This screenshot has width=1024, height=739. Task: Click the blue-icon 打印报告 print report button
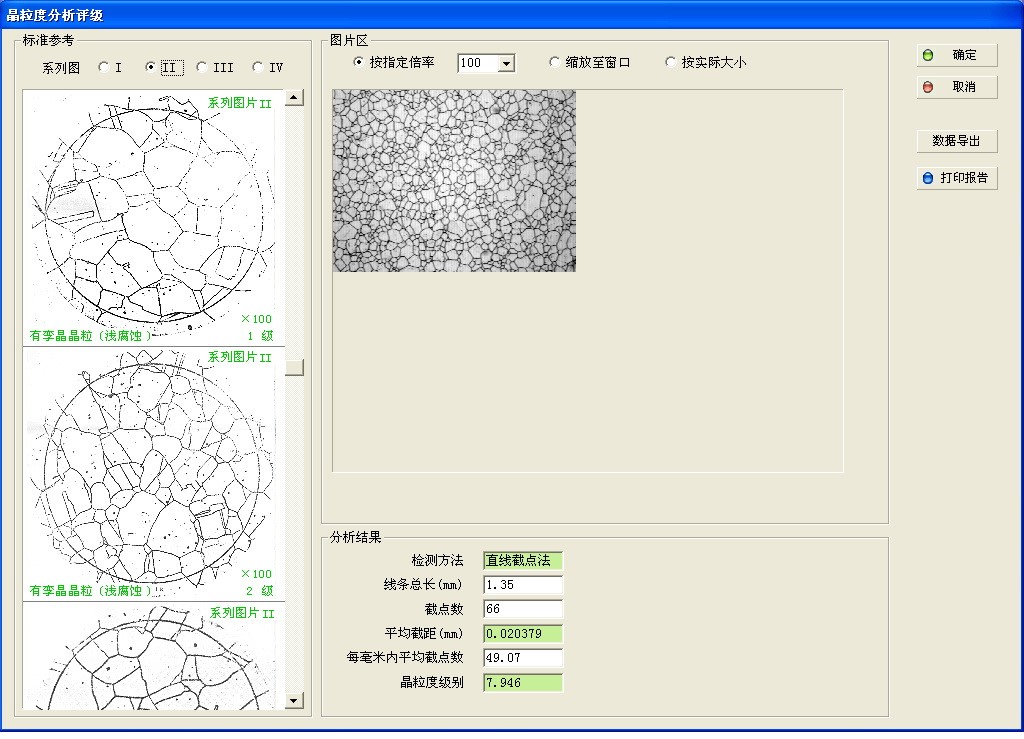tap(957, 178)
